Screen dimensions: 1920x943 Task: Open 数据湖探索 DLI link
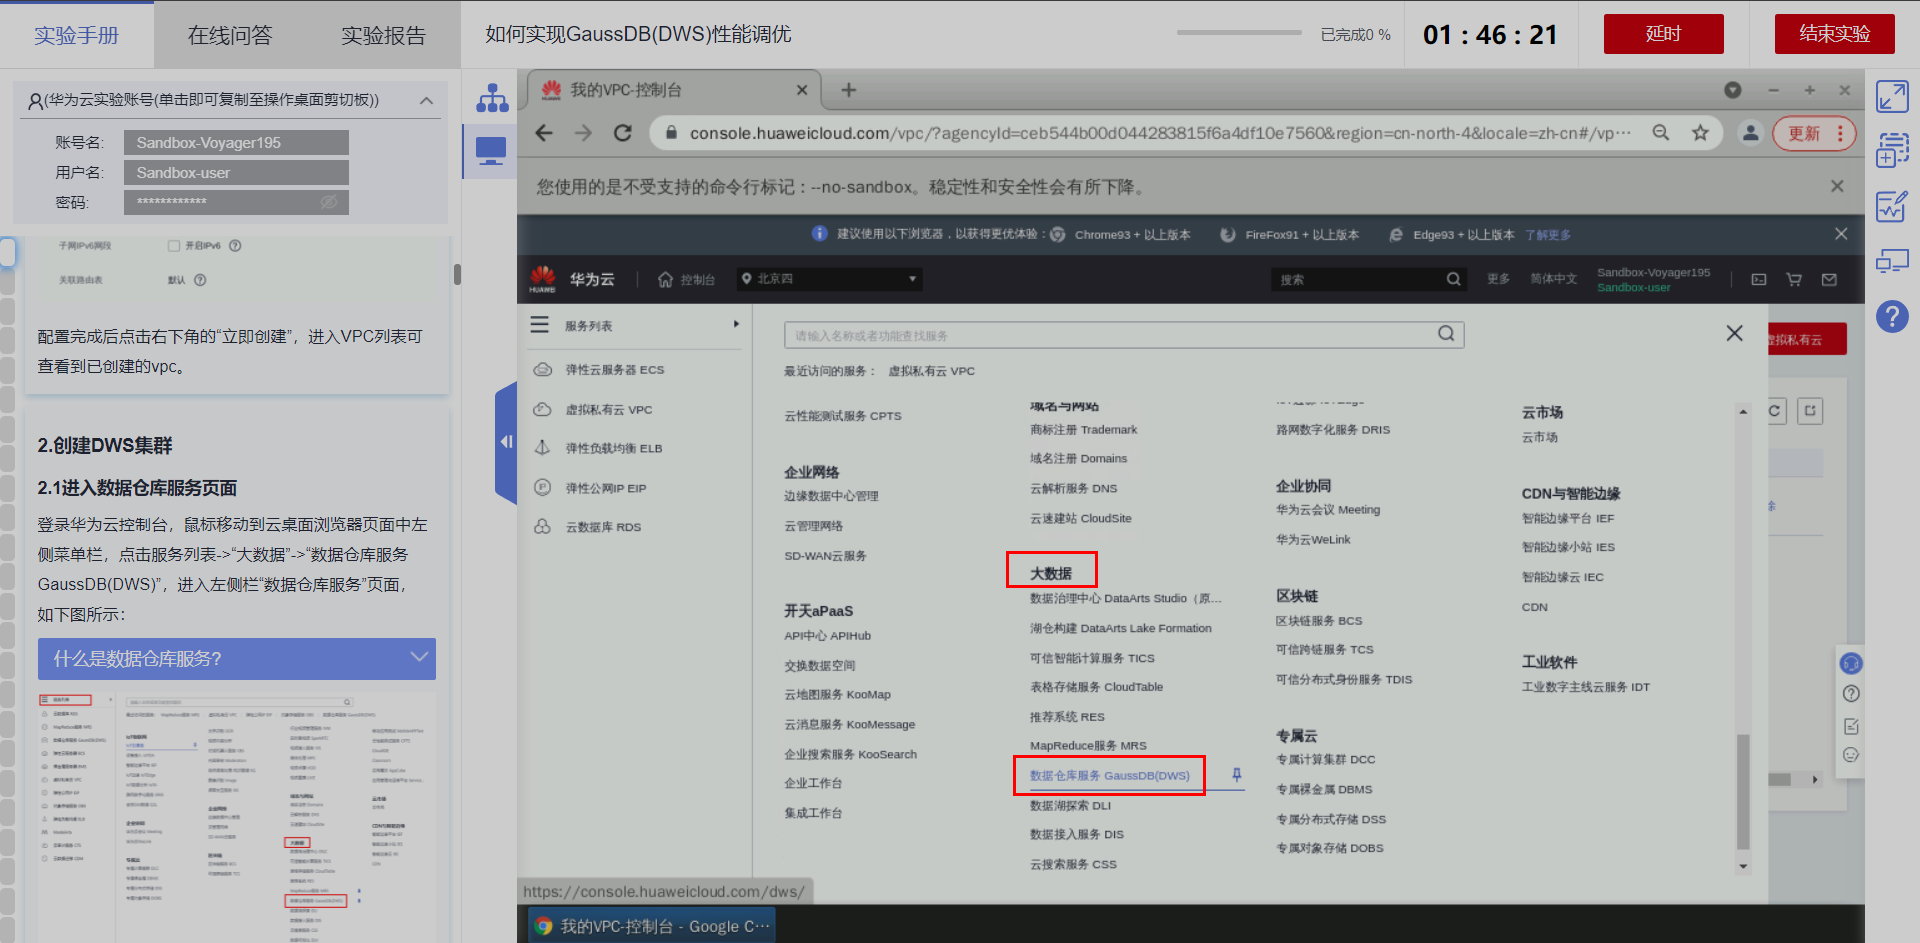point(1070,805)
